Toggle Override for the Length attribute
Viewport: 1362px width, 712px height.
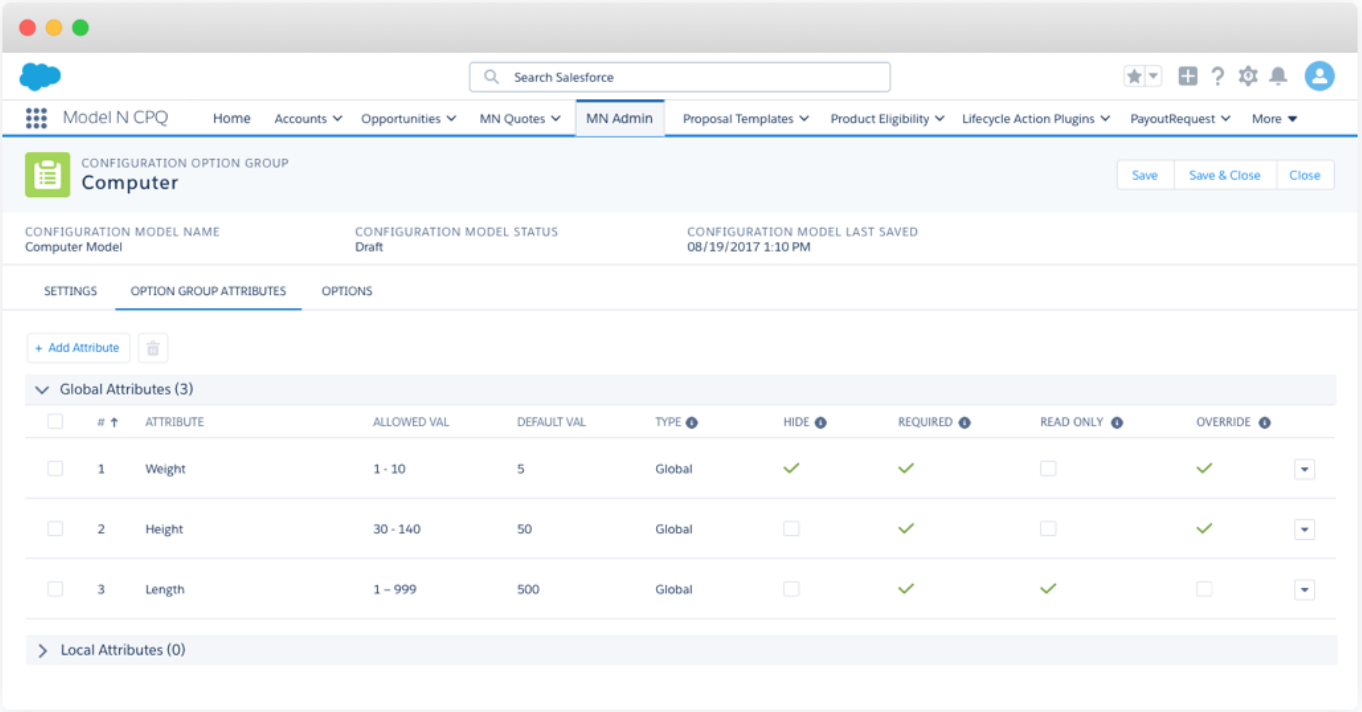click(x=1204, y=589)
